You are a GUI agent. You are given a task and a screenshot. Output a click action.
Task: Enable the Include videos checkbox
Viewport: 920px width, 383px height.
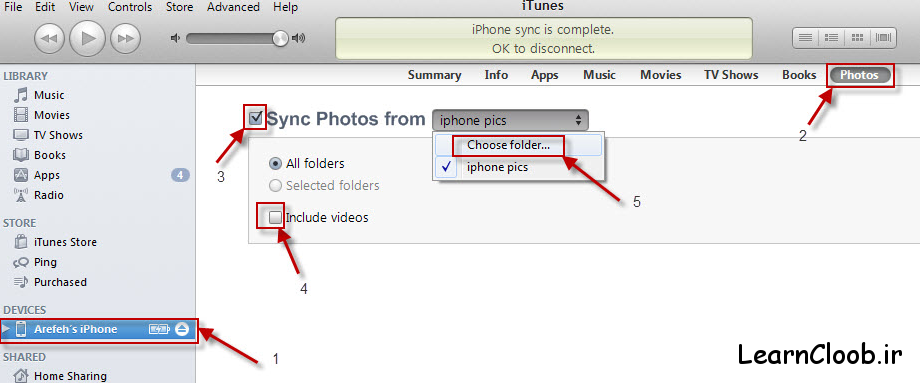coord(275,218)
